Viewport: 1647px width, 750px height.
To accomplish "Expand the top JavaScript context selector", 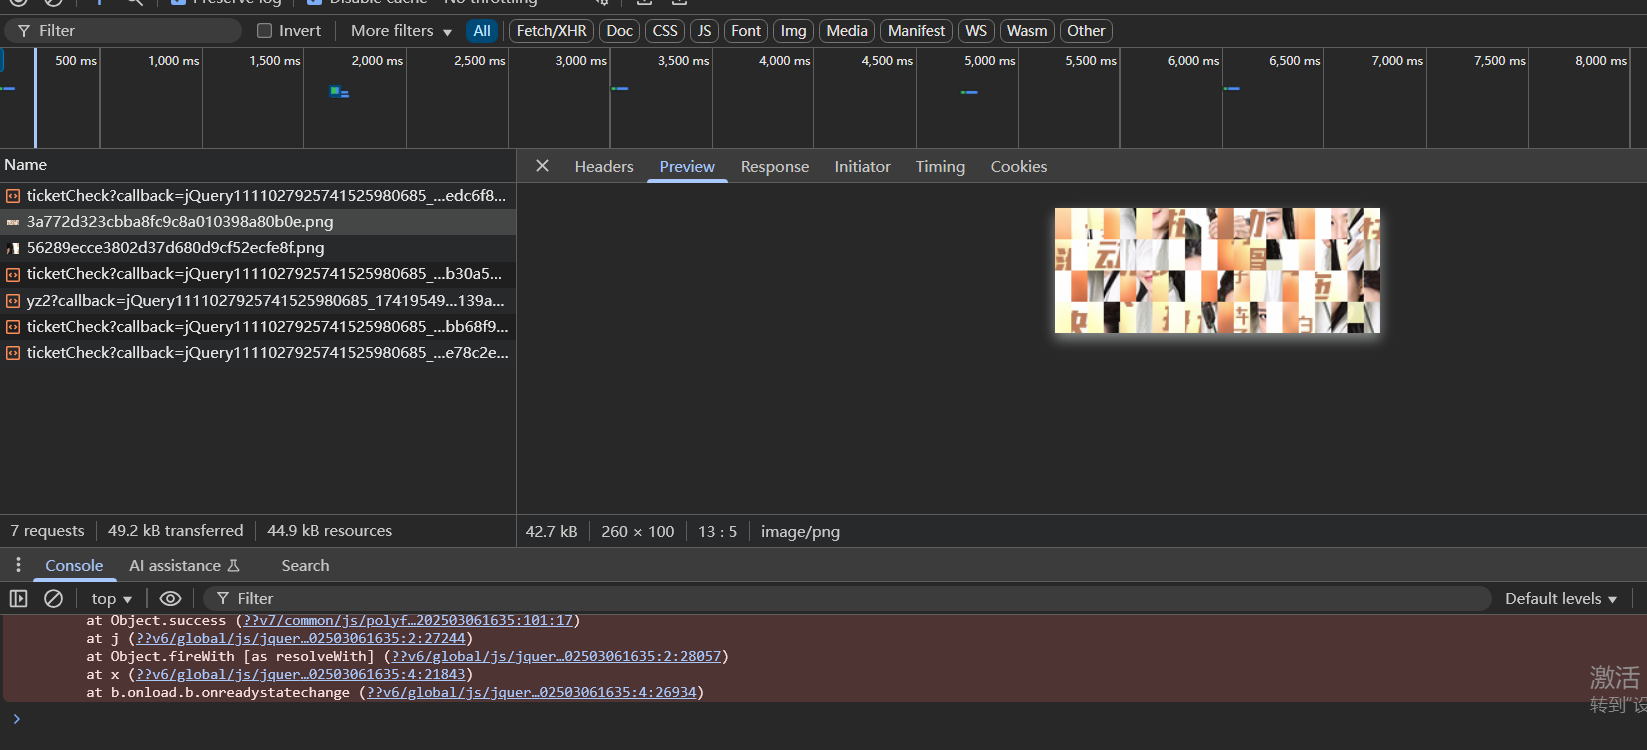I will coord(111,598).
